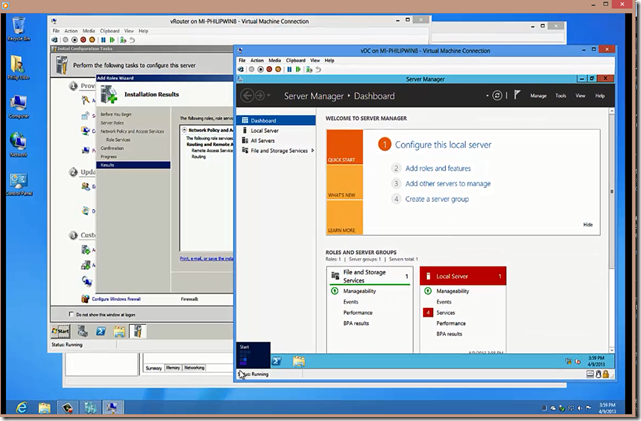Open Server Manager icon in vRouter taskbar
Screen dimensions: 641x421
click(x=83, y=331)
